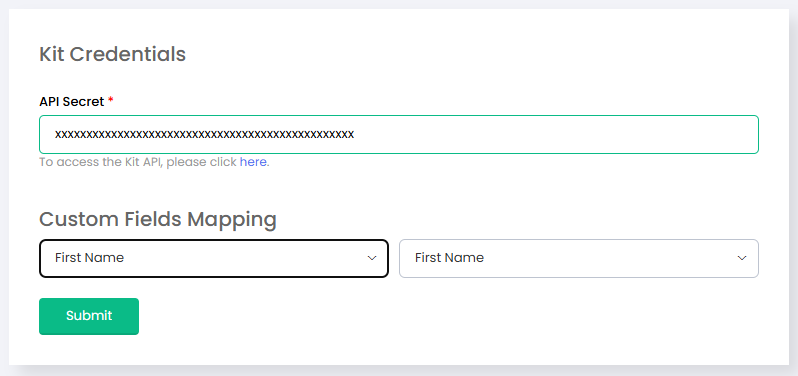Click the red required asterisk beside API Secret
Screen dimensions: 798x376
[110, 100]
